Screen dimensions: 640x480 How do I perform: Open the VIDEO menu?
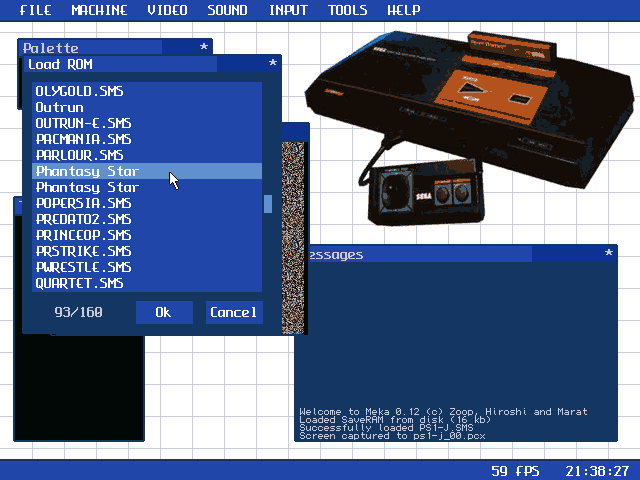point(167,10)
